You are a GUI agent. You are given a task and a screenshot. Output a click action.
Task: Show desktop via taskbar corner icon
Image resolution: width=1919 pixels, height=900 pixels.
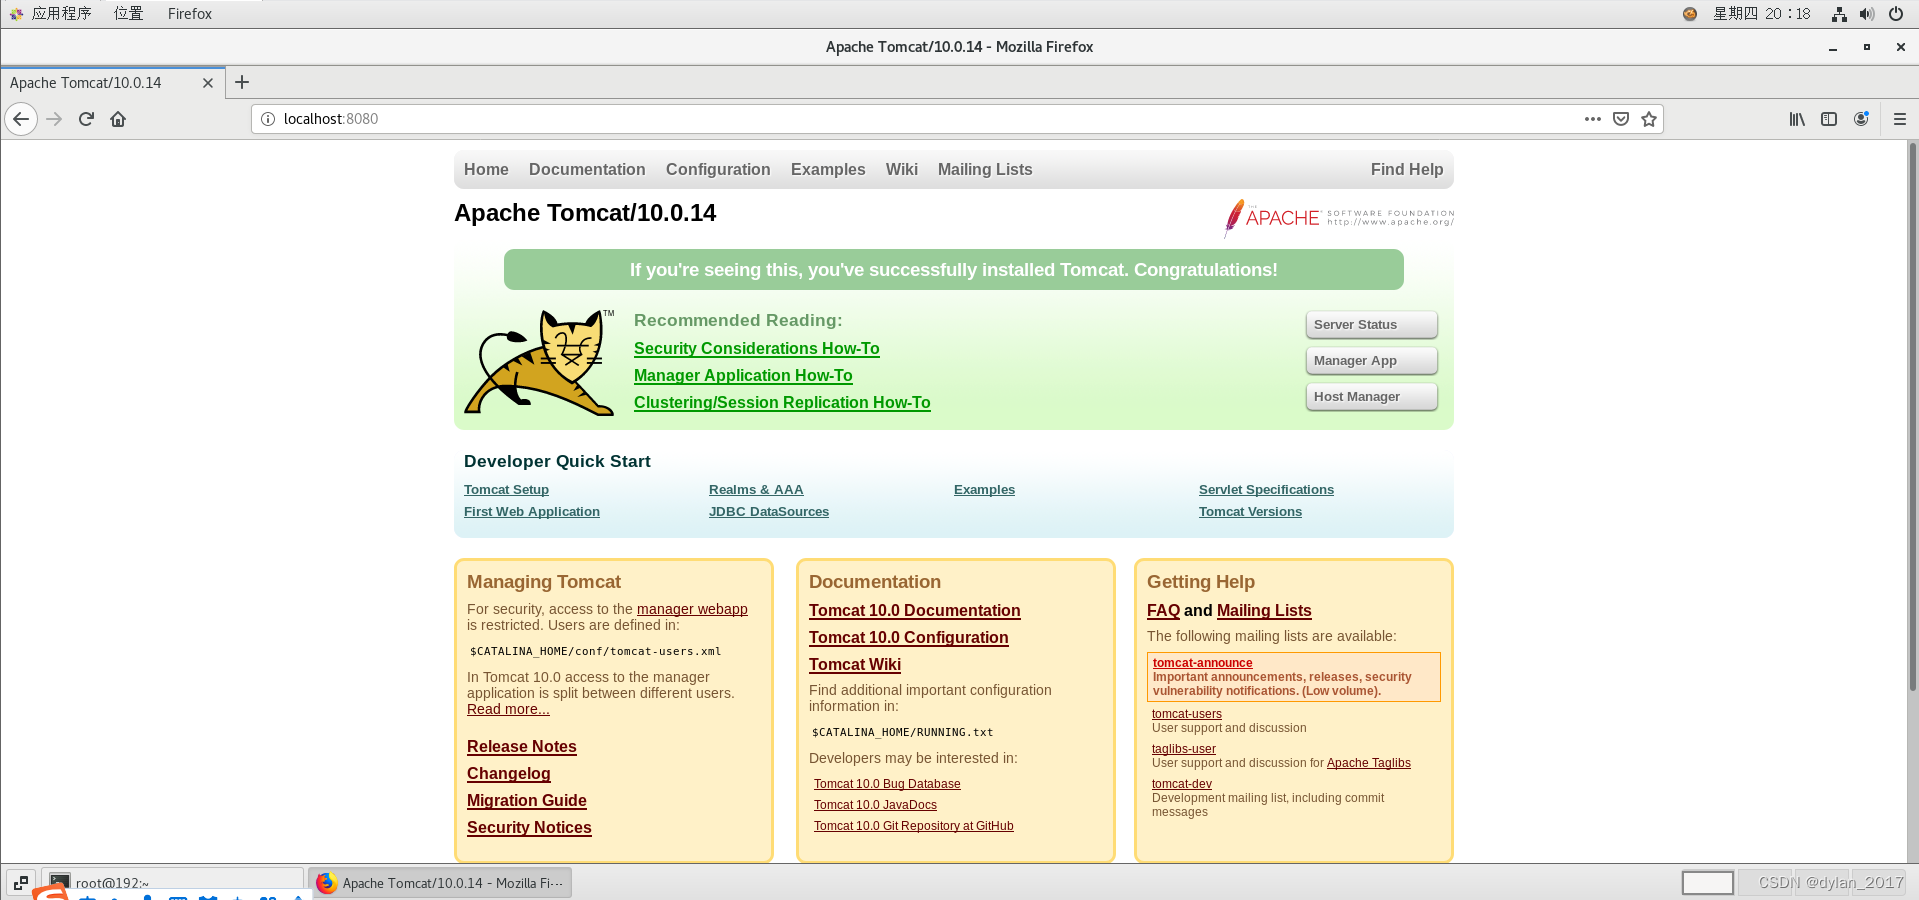pos(21,883)
